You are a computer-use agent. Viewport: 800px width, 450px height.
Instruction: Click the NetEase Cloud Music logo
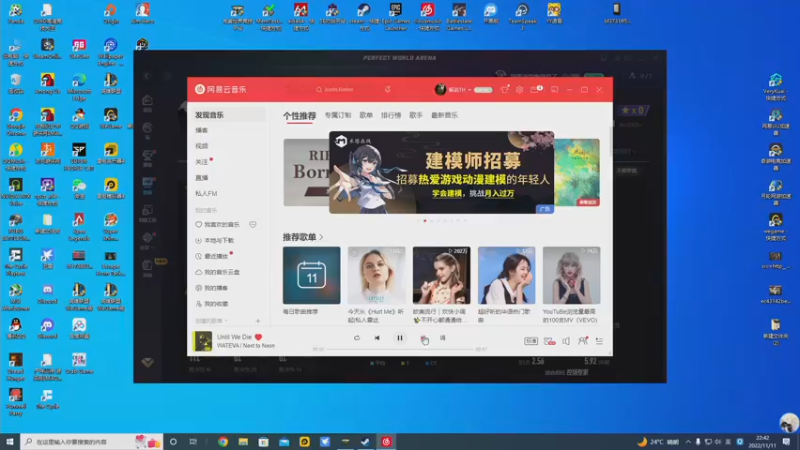(x=220, y=89)
